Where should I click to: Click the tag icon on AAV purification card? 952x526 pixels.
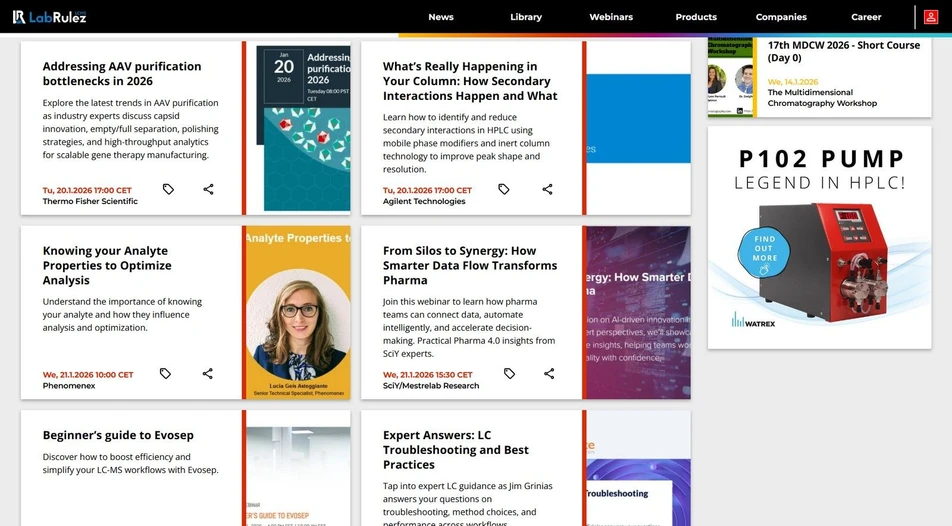click(168, 189)
